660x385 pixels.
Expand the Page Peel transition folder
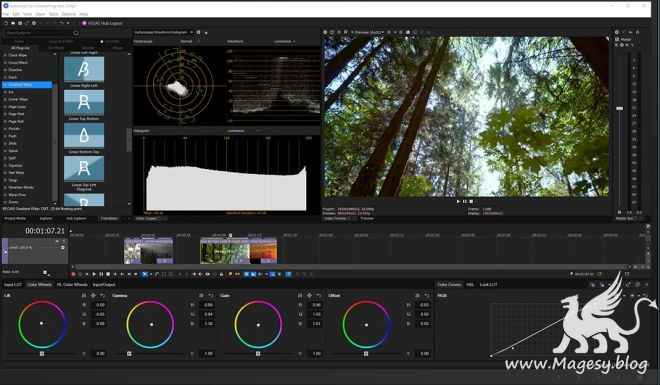5,114
